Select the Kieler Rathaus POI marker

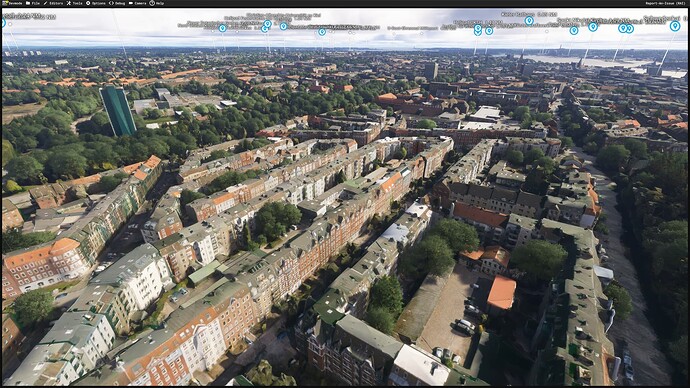[x=529, y=20]
